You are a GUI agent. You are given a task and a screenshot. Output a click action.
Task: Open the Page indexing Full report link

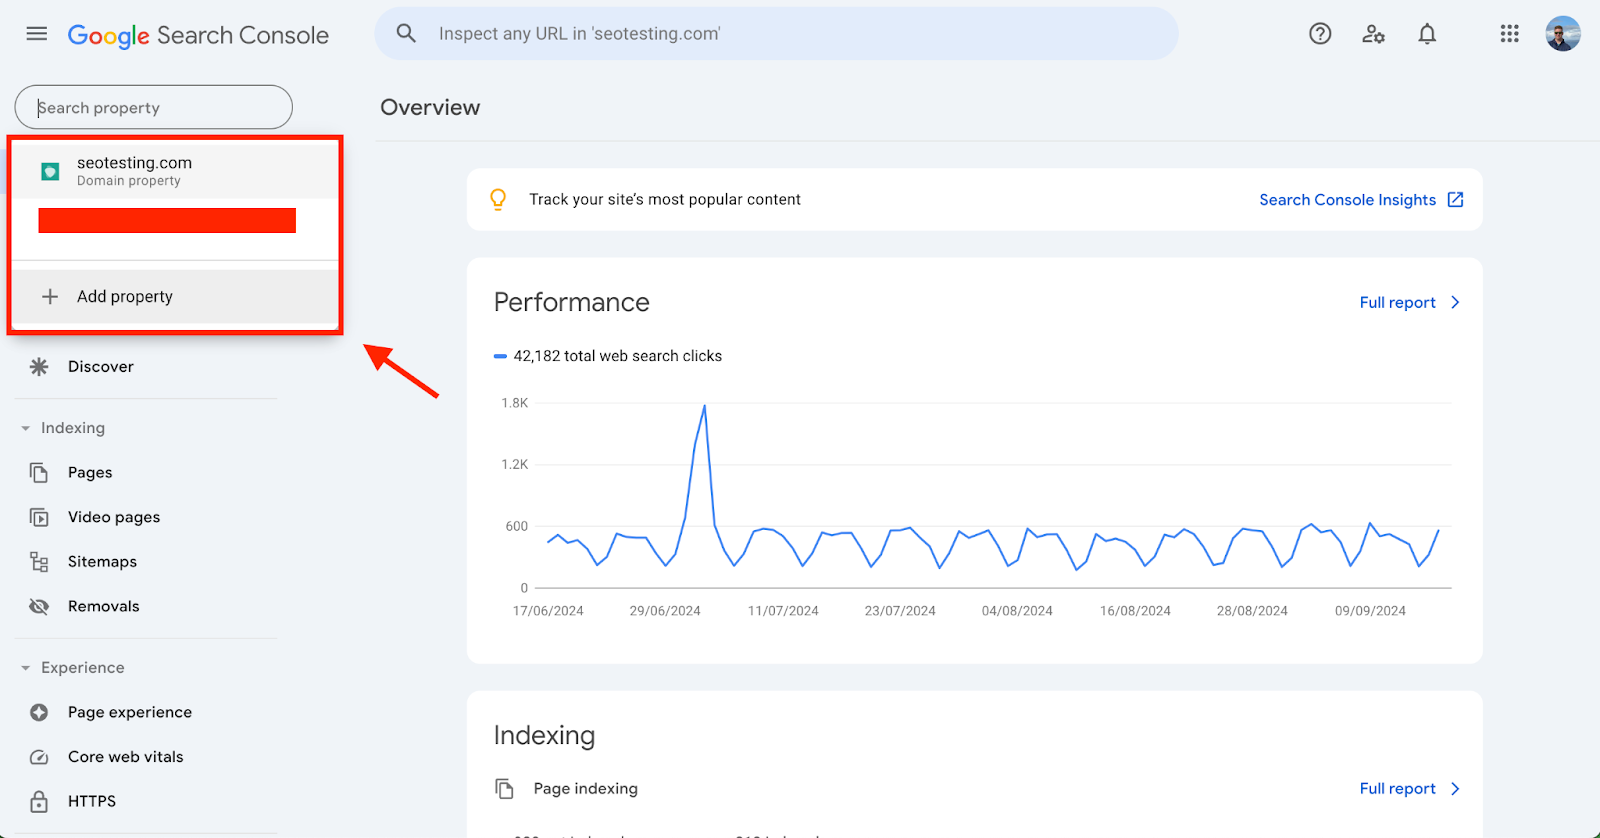pyautogui.click(x=1397, y=789)
